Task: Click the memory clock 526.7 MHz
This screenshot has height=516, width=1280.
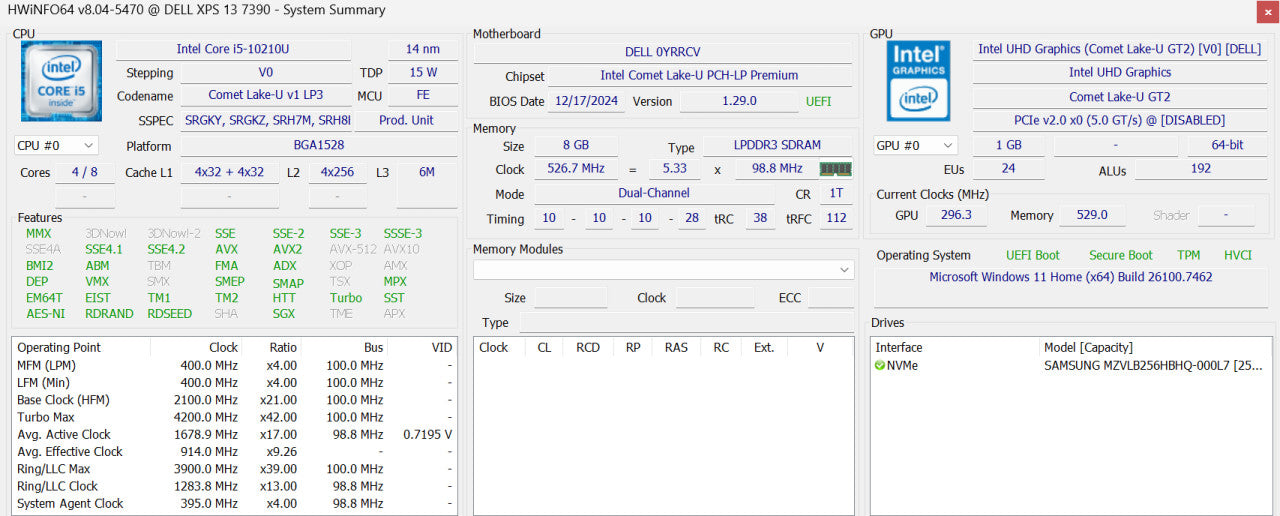Action: click(x=575, y=169)
